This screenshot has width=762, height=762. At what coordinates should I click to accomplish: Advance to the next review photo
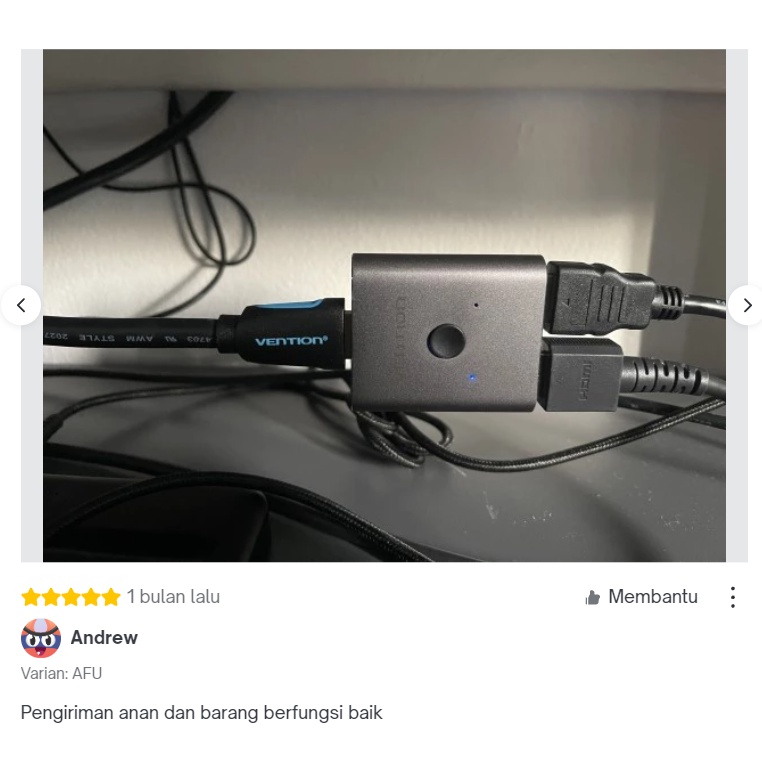pos(747,305)
